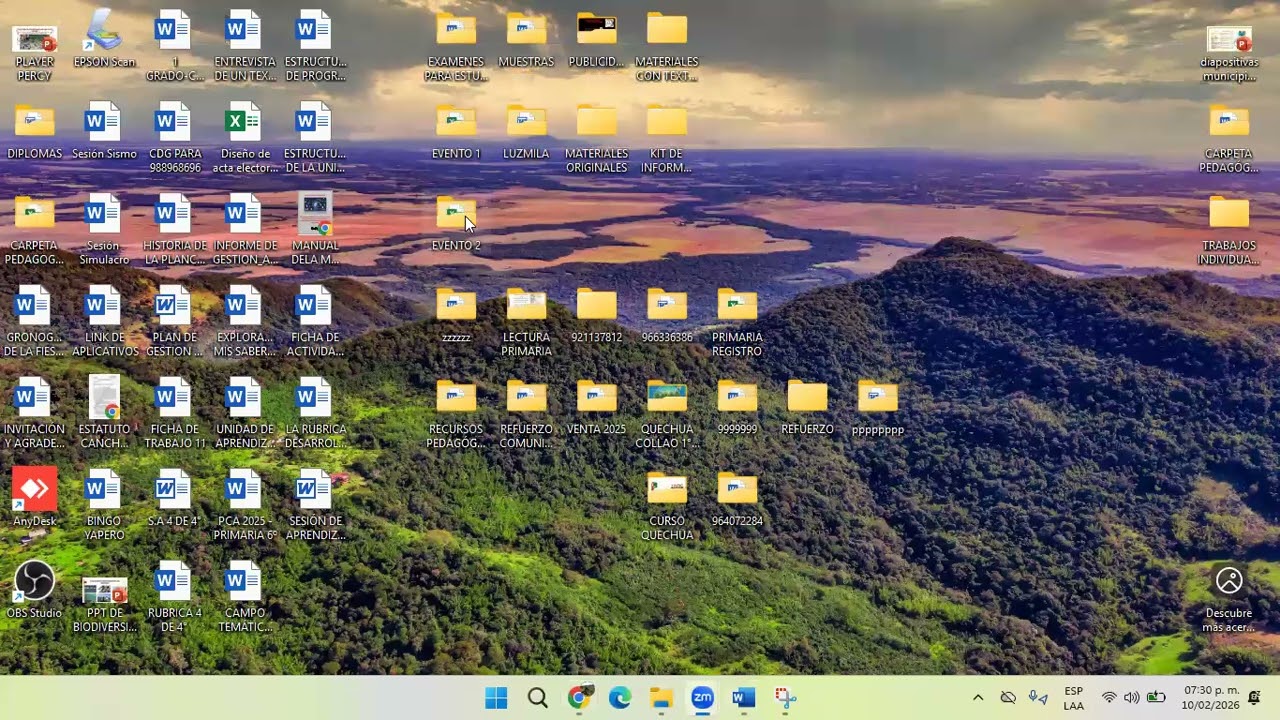Select EXAMENES PARA ESTU... folder

click(x=456, y=48)
